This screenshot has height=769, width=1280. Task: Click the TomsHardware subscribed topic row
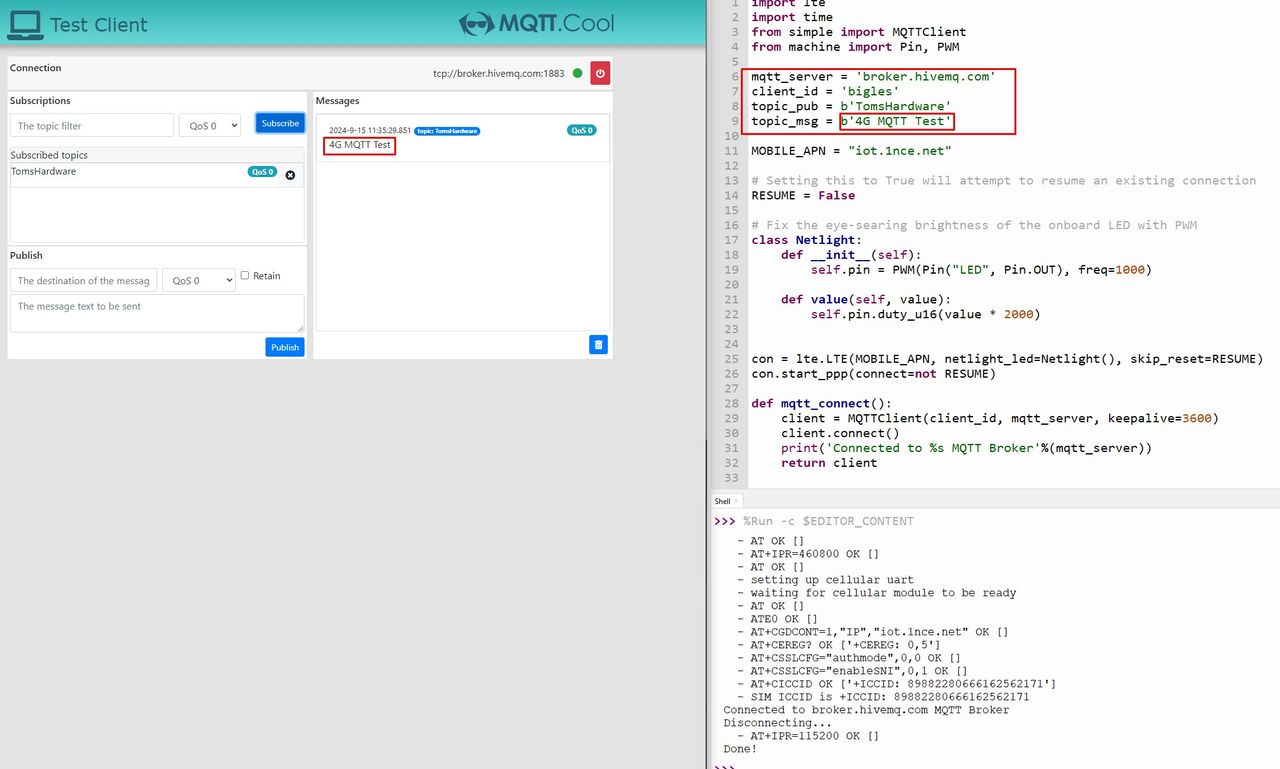[157, 174]
